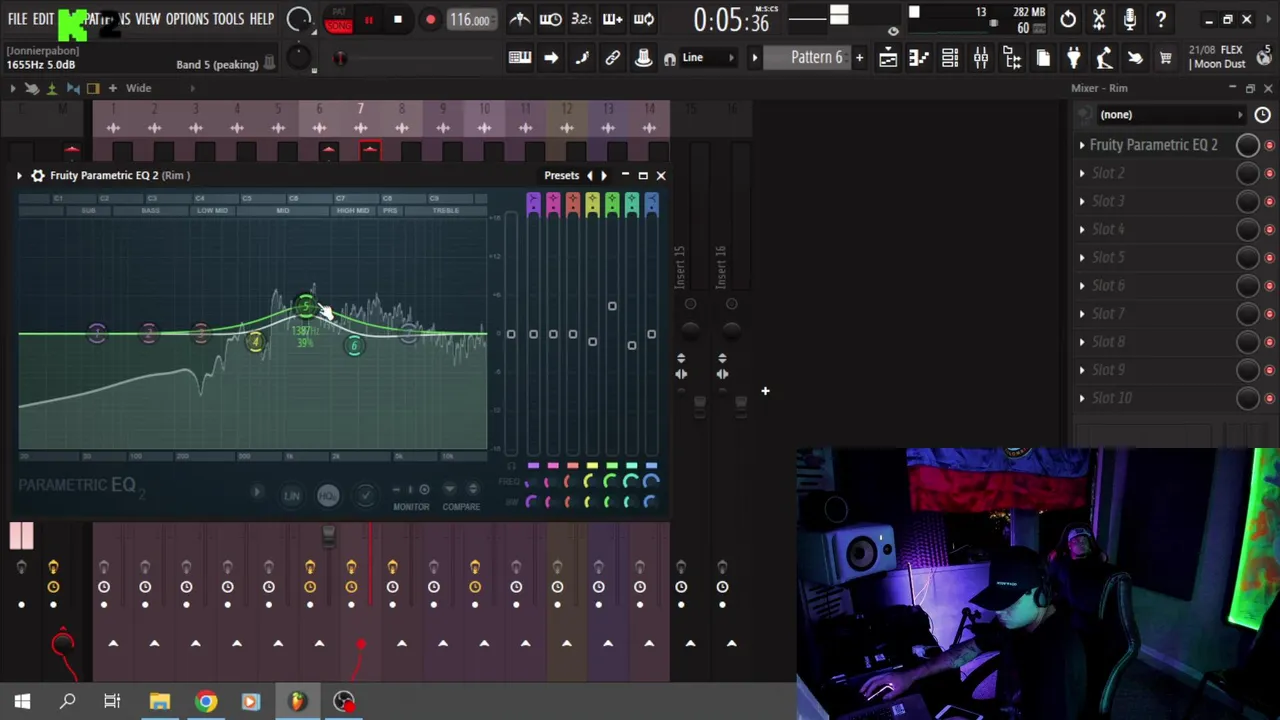
Task: Toggle PAT/SONG playback mode switch
Action: click(x=339, y=20)
